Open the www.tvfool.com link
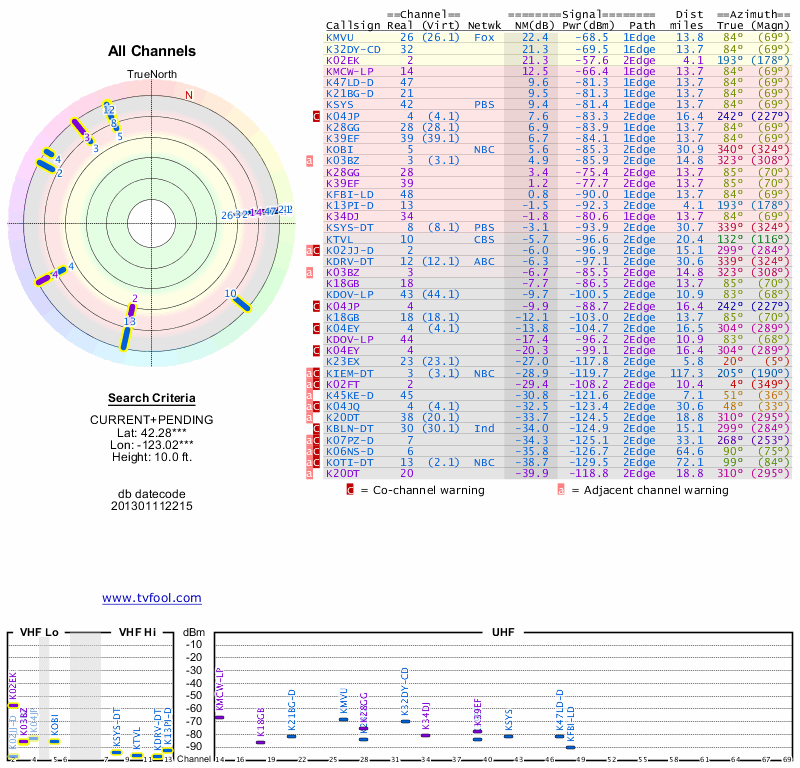 152,598
